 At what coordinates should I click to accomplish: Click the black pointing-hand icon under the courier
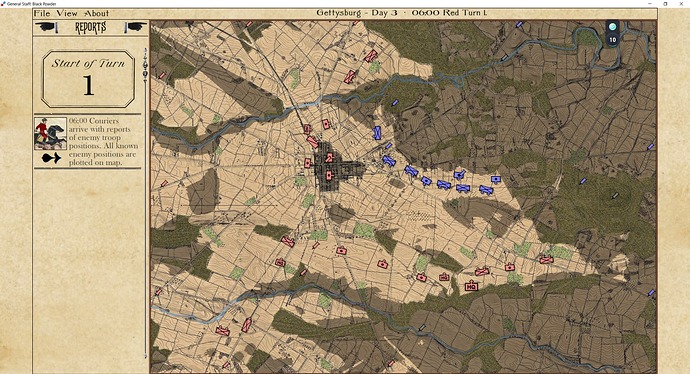(x=51, y=158)
